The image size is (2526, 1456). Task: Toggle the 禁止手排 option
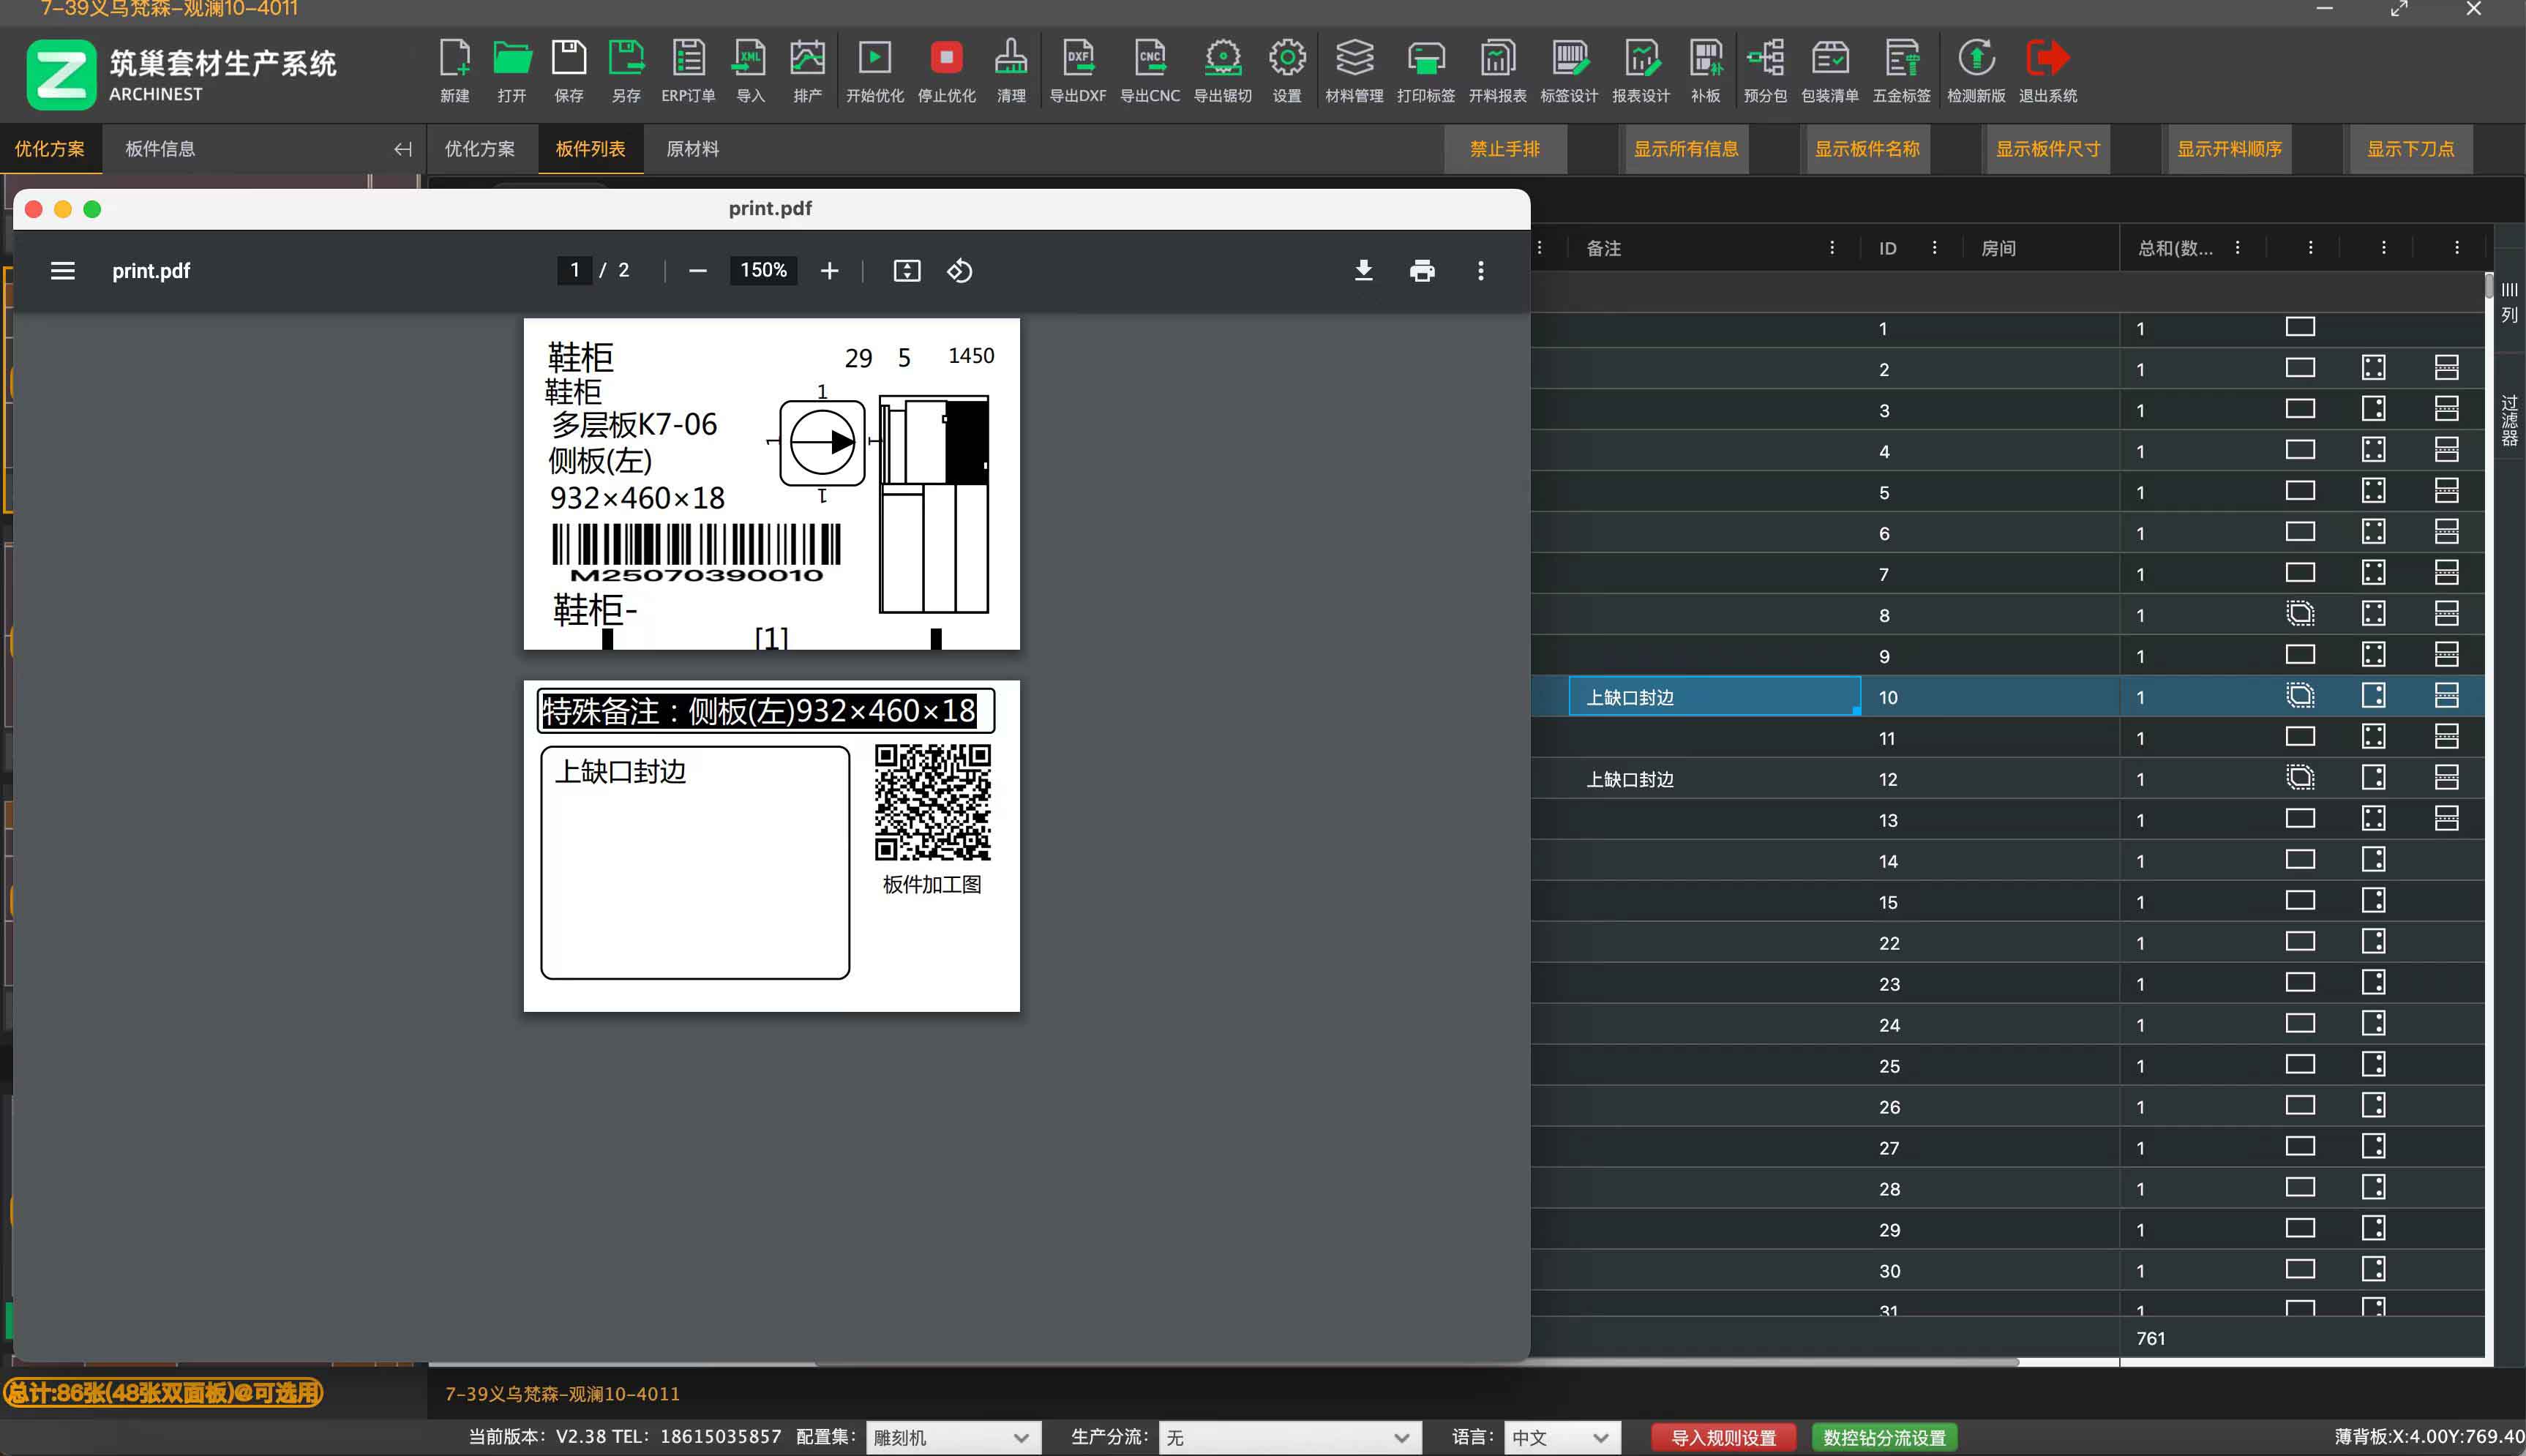tap(1504, 149)
